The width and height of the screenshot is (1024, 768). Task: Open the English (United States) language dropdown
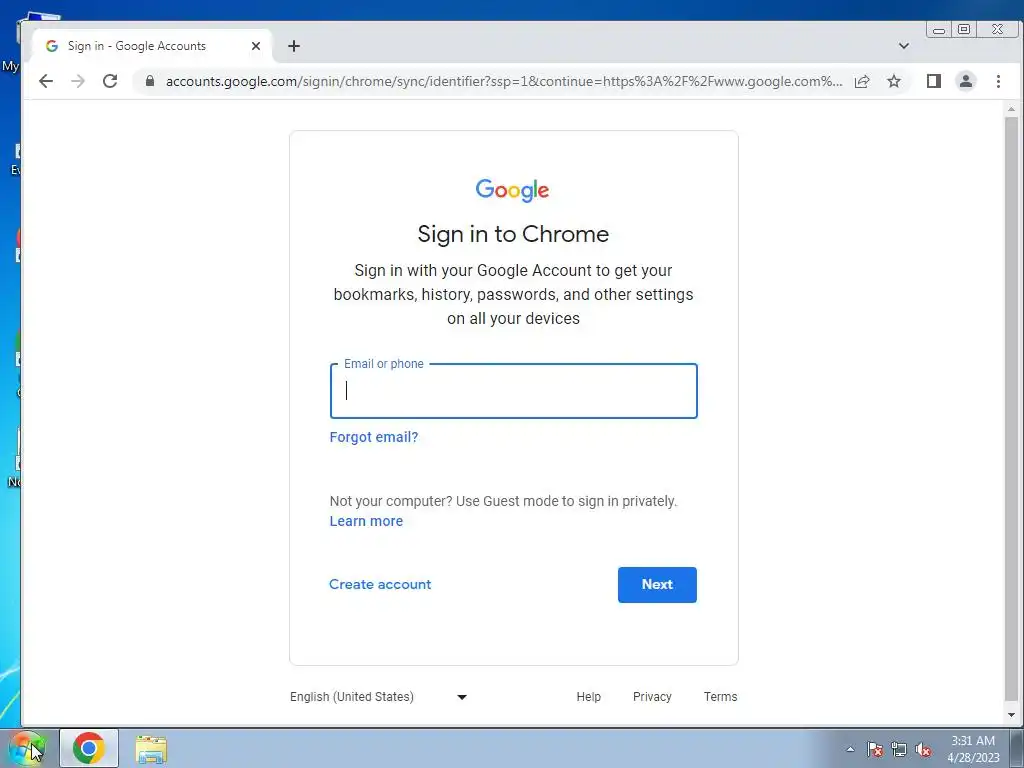(x=379, y=697)
